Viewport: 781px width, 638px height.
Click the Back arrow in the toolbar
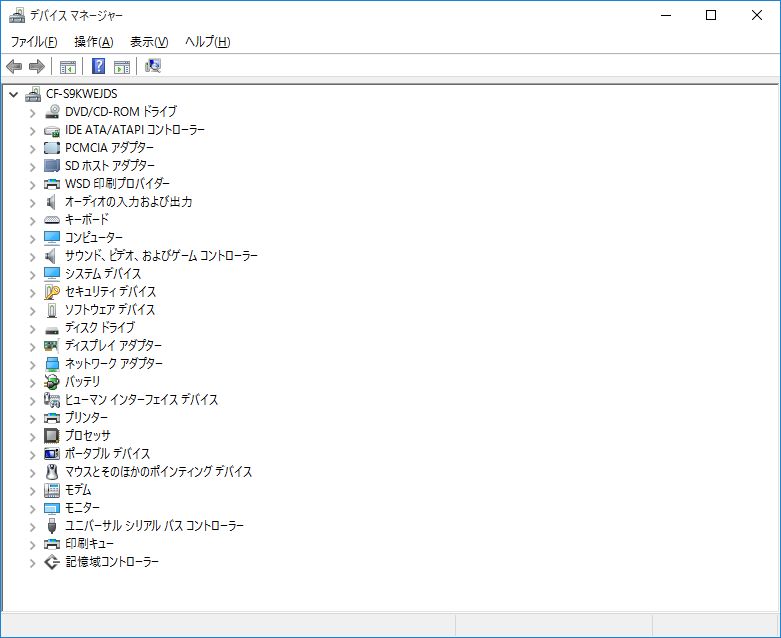click(x=14, y=66)
